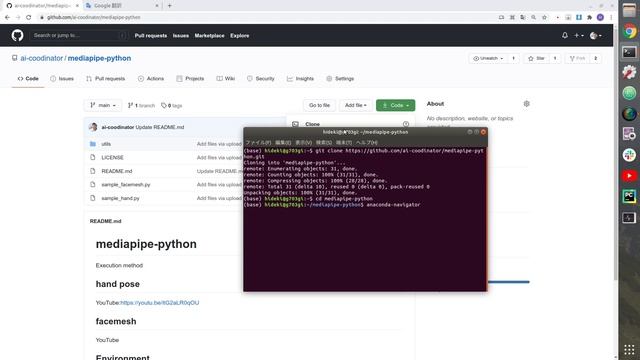This screenshot has height=360, width=640.
Task: Open Terminal from the dock
Action: (x=629, y=52)
